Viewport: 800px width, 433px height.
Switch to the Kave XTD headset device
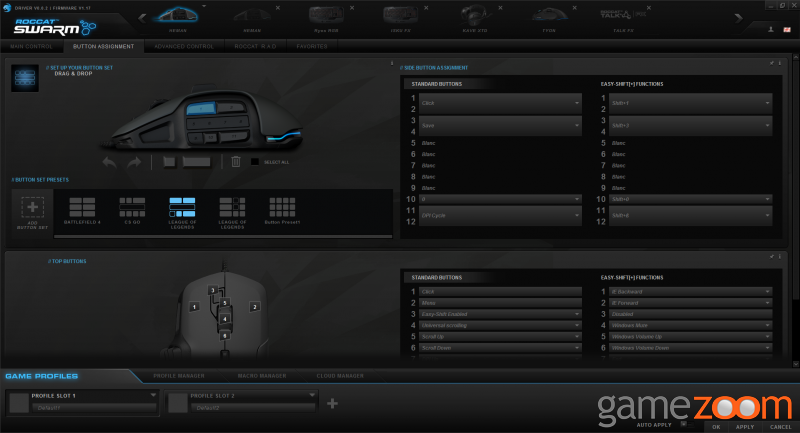[x=475, y=18]
